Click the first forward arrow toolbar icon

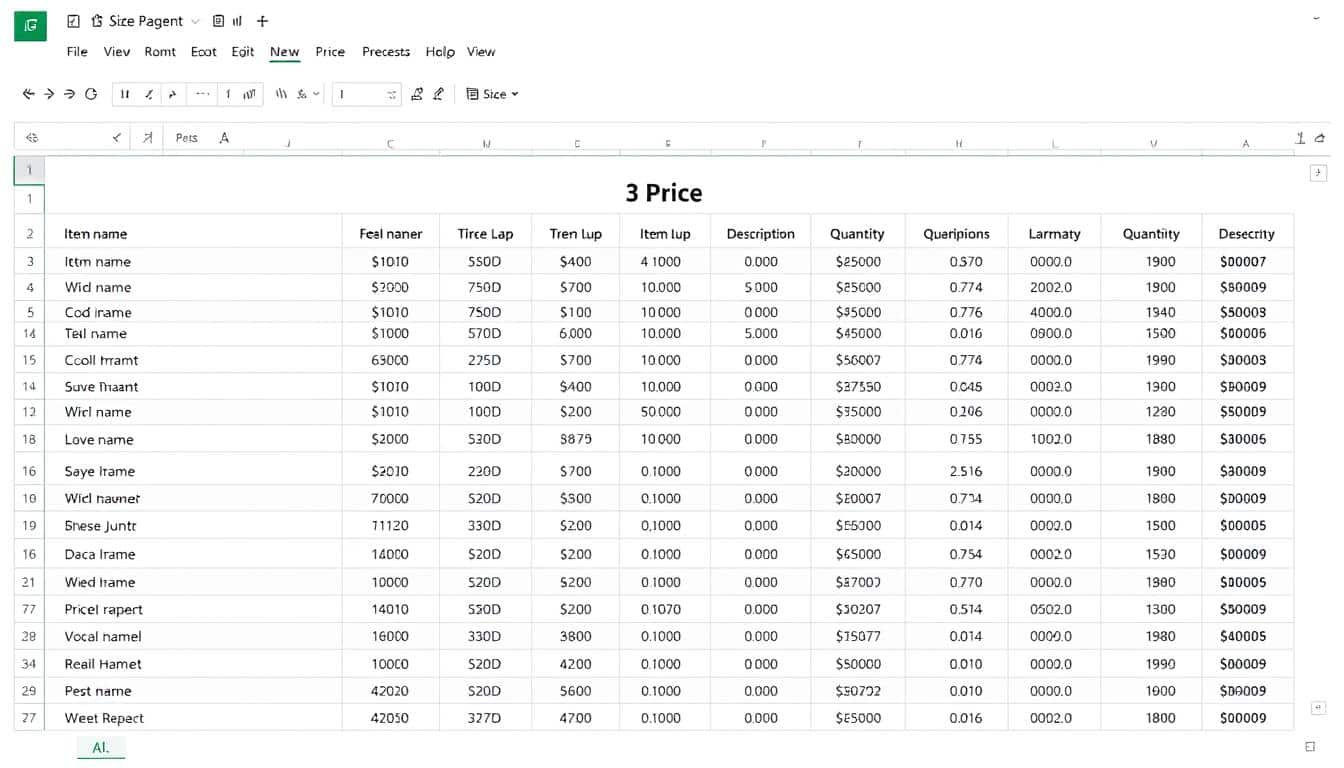pyautogui.click(x=48, y=94)
